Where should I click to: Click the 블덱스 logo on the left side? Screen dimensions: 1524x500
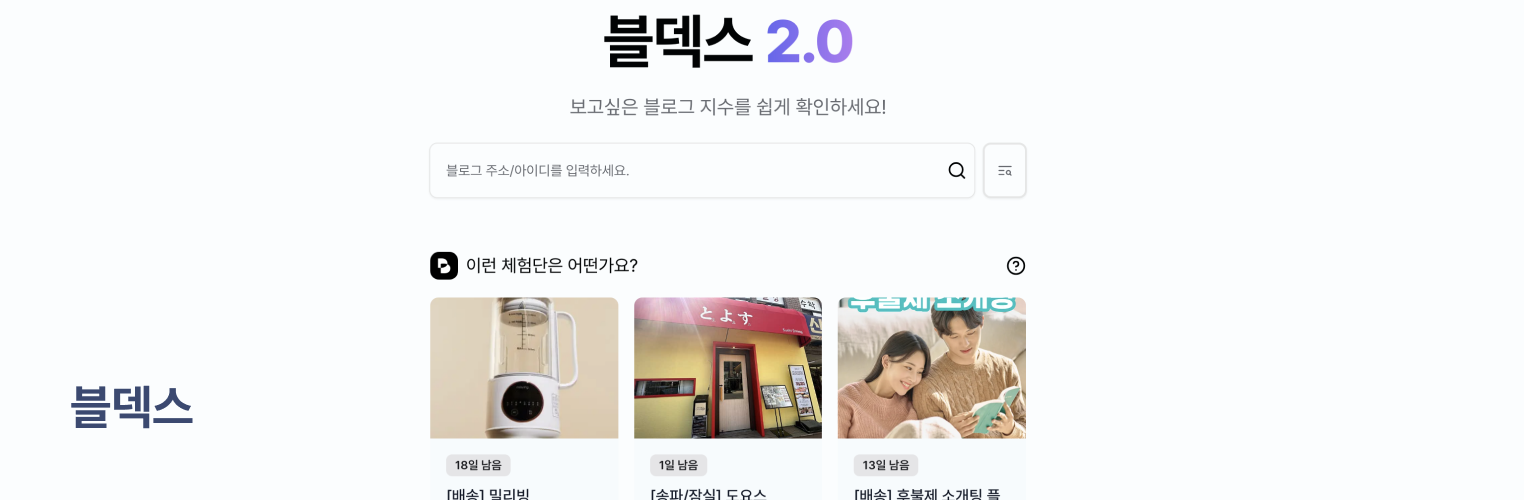pyautogui.click(x=131, y=406)
